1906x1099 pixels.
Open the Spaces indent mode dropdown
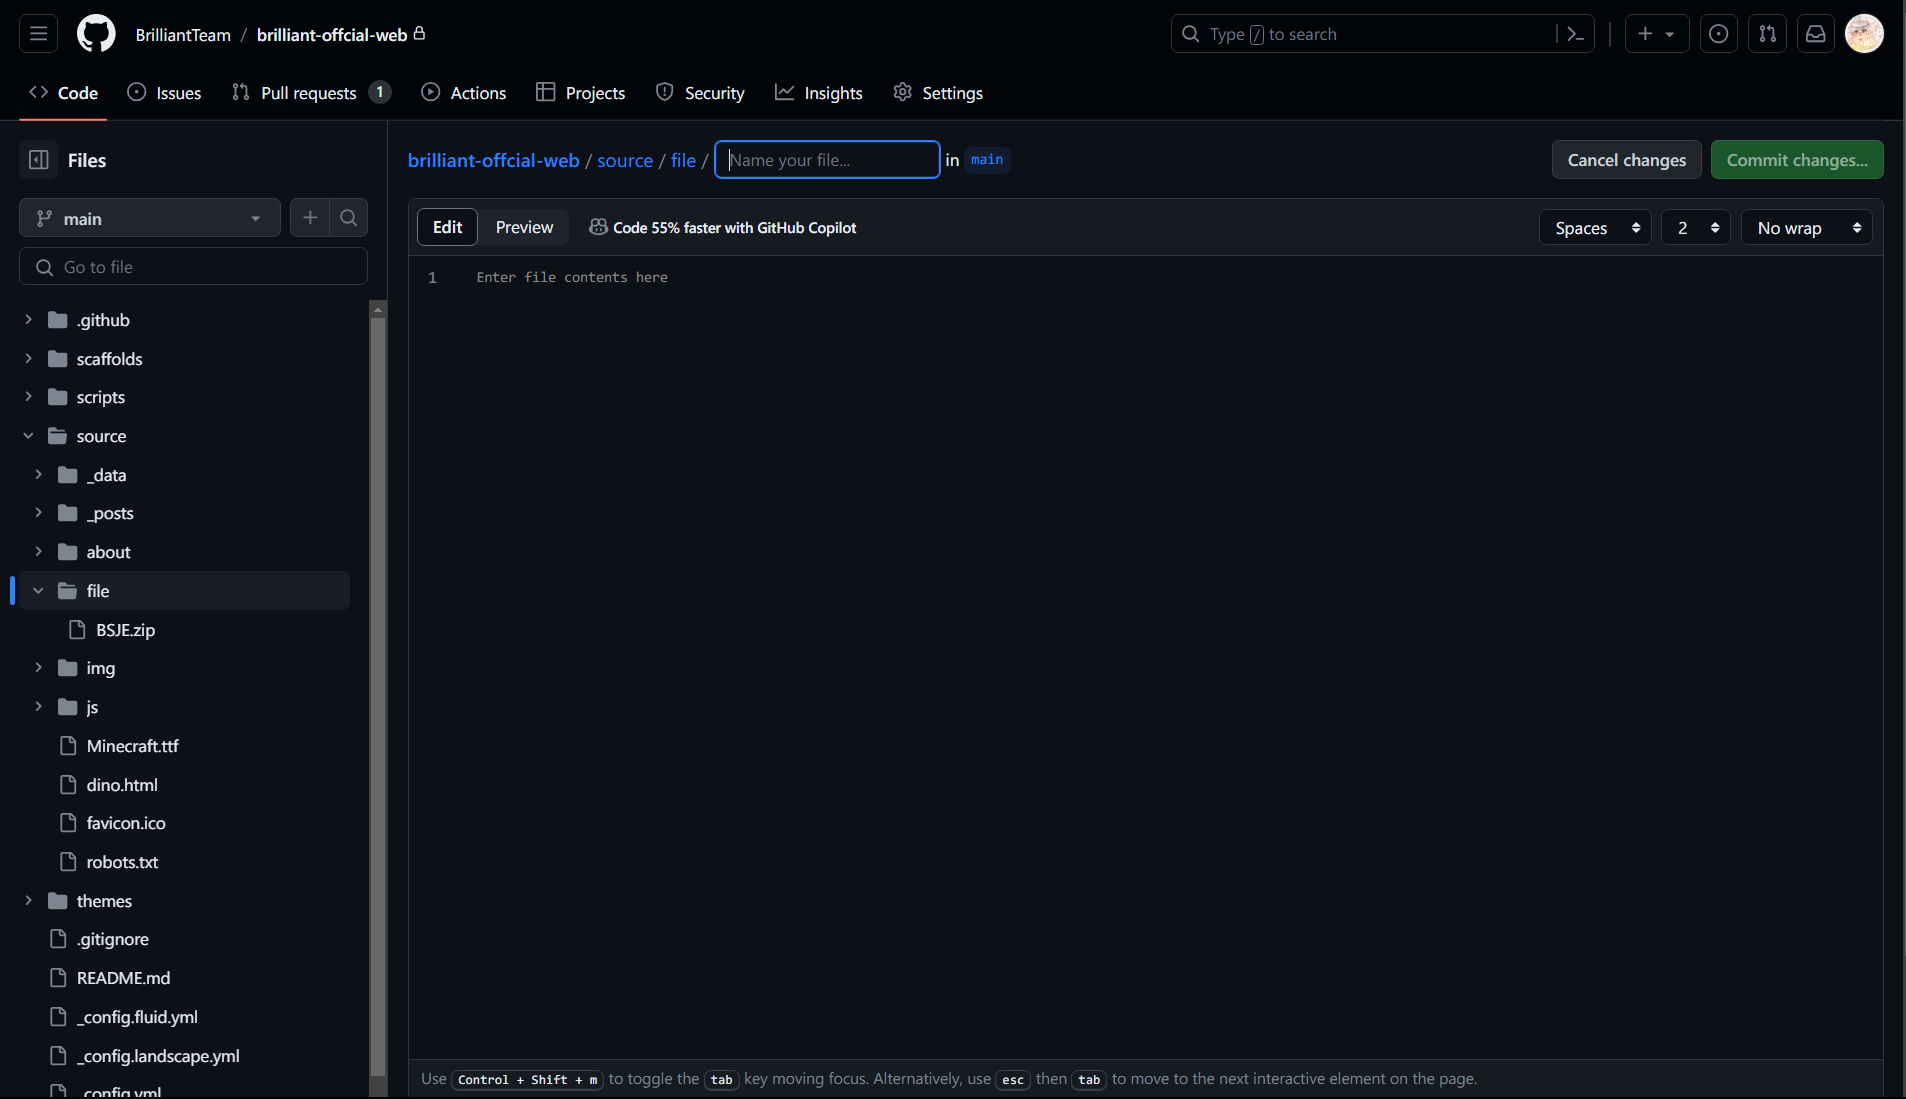(1595, 228)
